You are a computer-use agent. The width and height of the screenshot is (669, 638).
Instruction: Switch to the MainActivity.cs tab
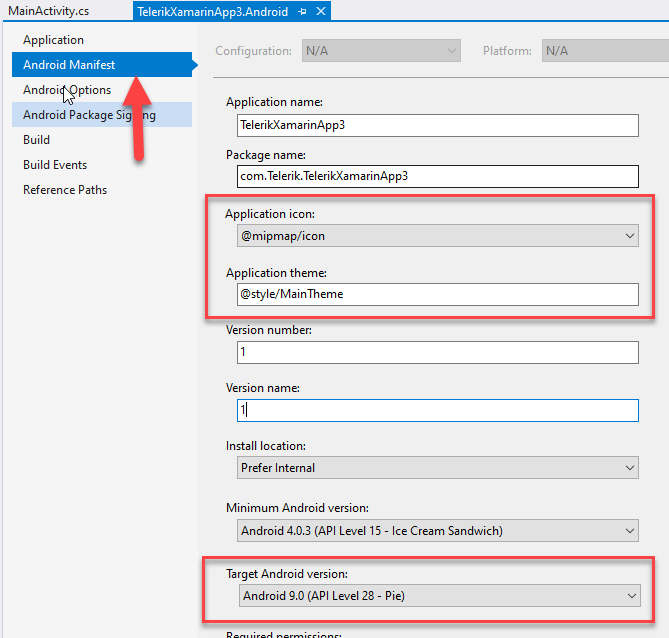pyautogui.click(x=49, y=11)
